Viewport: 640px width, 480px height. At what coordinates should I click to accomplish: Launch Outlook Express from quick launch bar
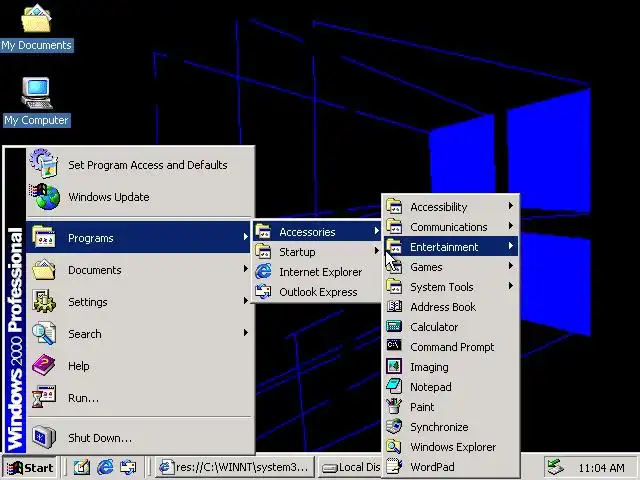click(128, 467)
